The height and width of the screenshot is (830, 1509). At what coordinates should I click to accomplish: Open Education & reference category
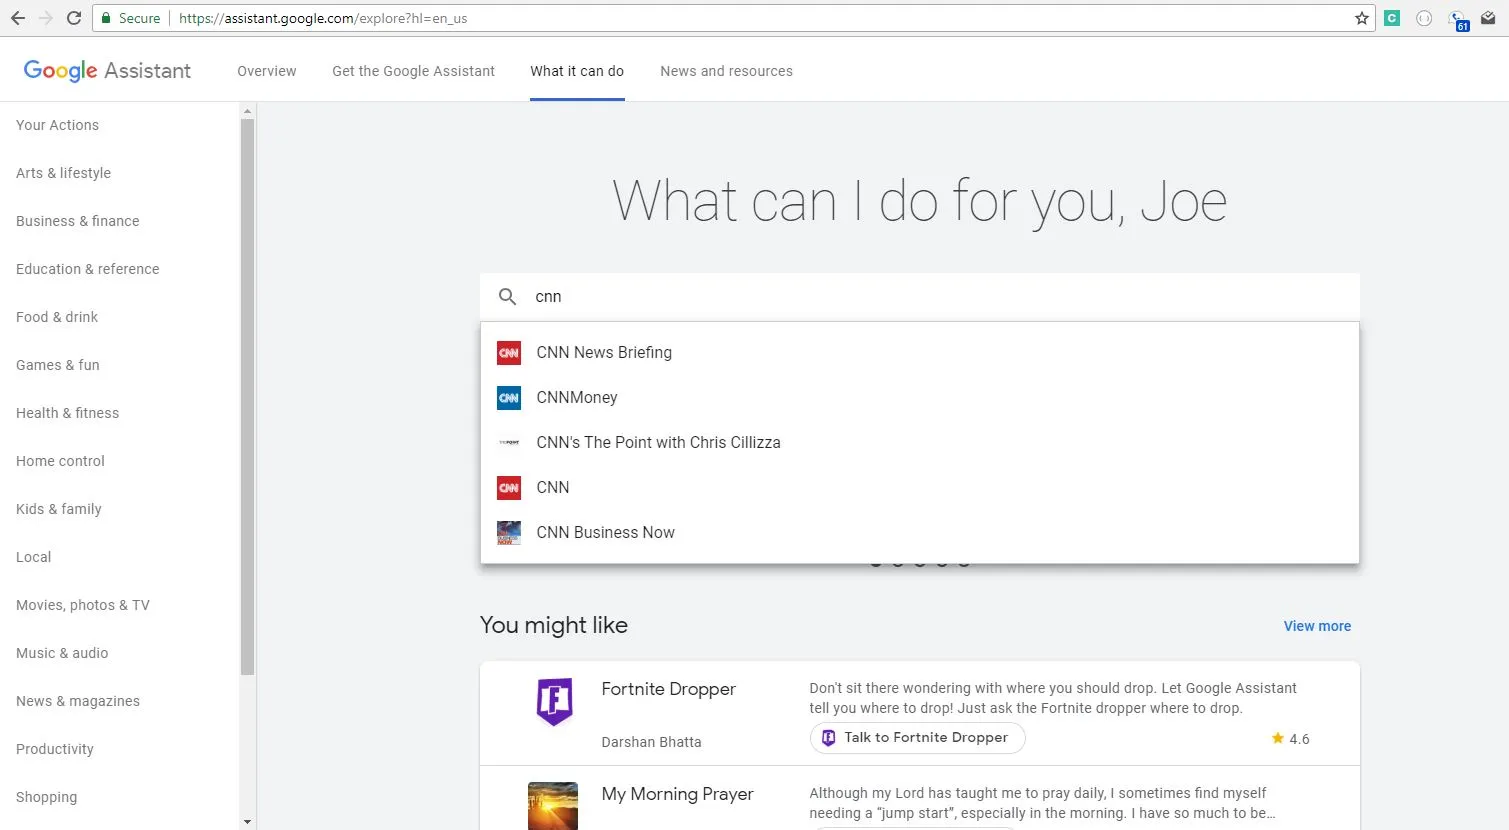[x=88, y=269]
